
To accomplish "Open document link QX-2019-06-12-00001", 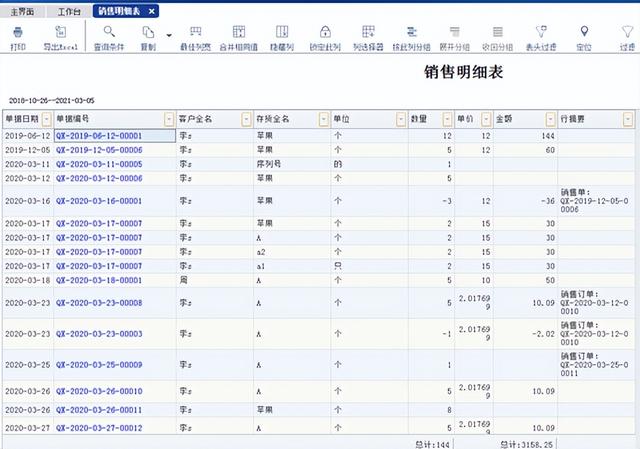I will click(x=98, y=135).
